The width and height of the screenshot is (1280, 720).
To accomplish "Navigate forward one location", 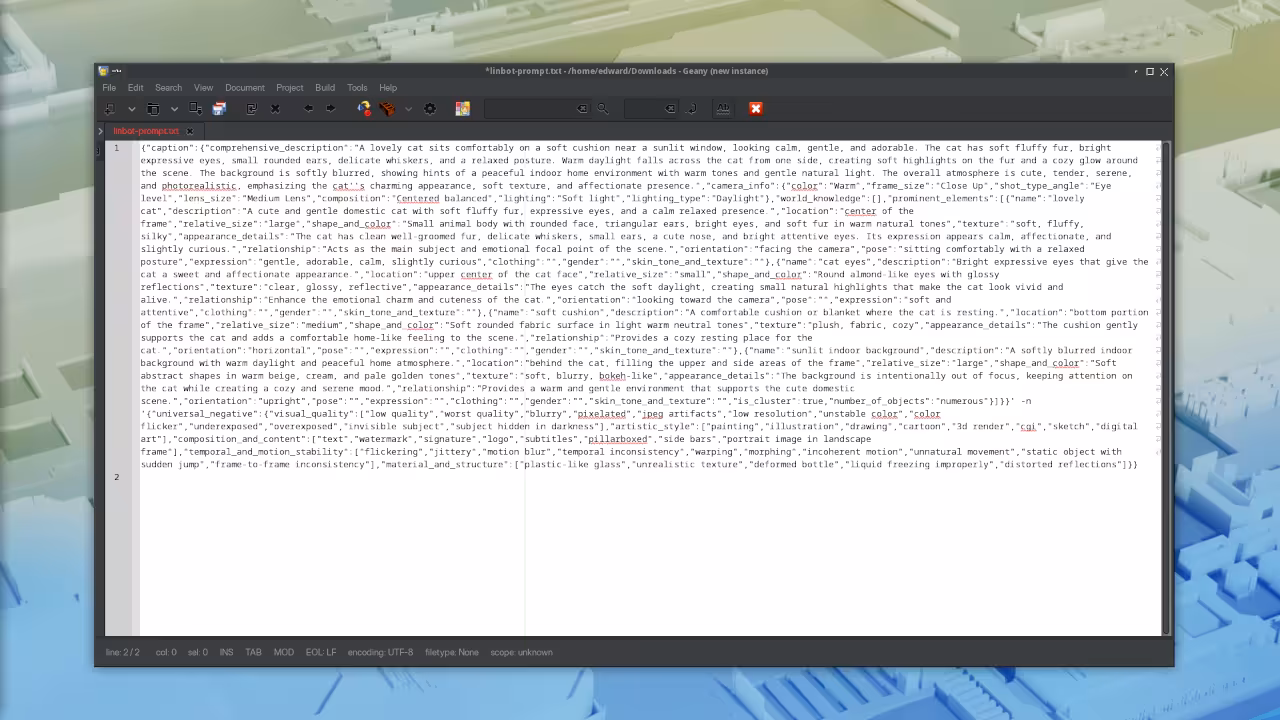I will click(x=330, y=108).
